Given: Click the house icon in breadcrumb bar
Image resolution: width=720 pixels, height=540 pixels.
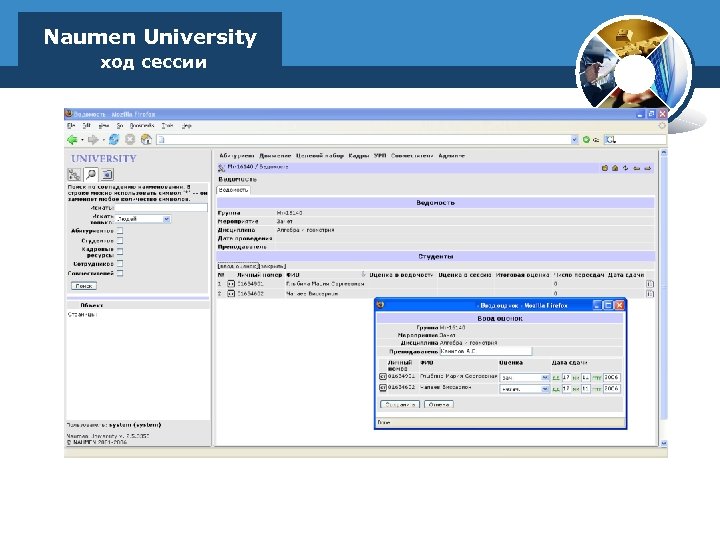Looking at the screenshot, I should click(615, 168).
